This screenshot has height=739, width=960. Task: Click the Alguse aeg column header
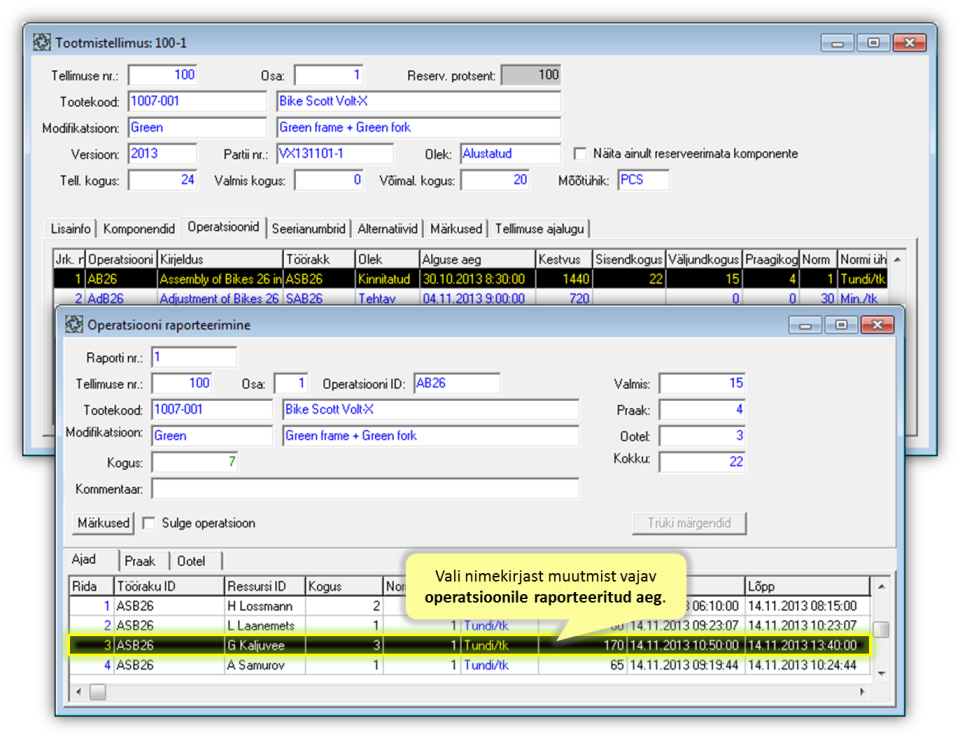point(477,260)
